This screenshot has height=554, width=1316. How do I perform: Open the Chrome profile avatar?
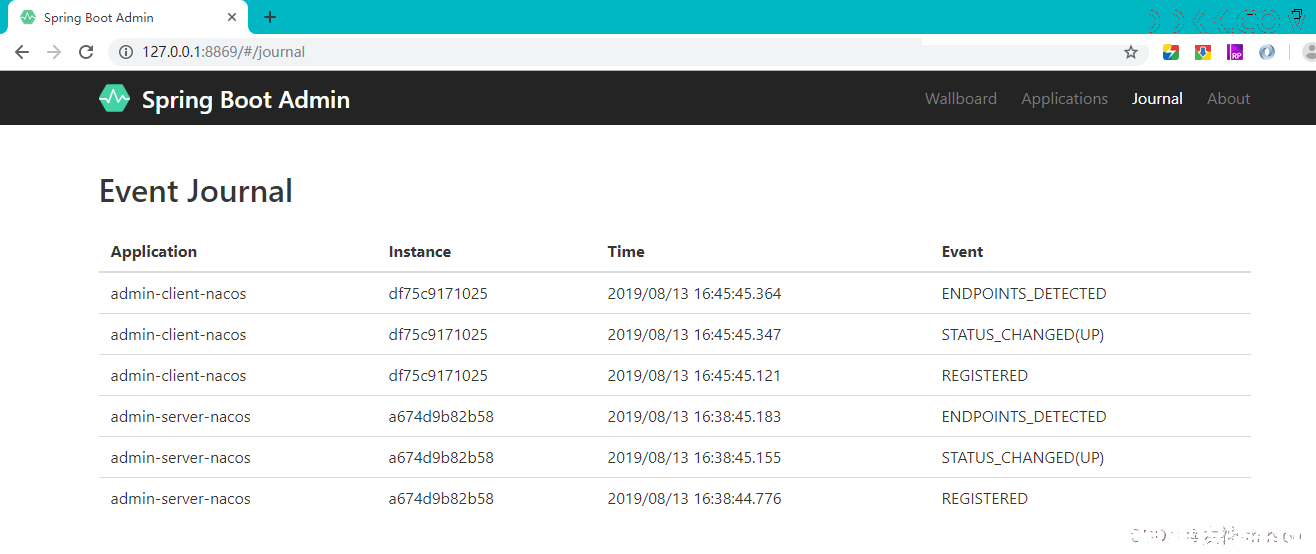[x=1308, y=52]
